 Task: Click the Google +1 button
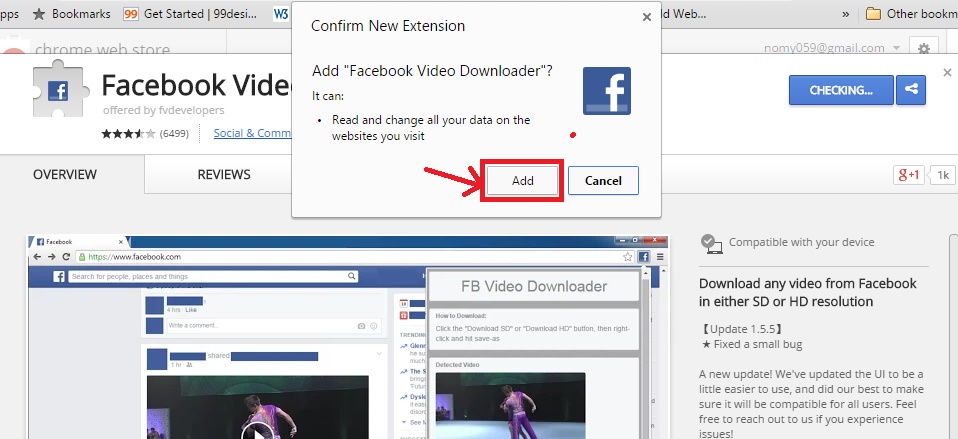(909, 175)
